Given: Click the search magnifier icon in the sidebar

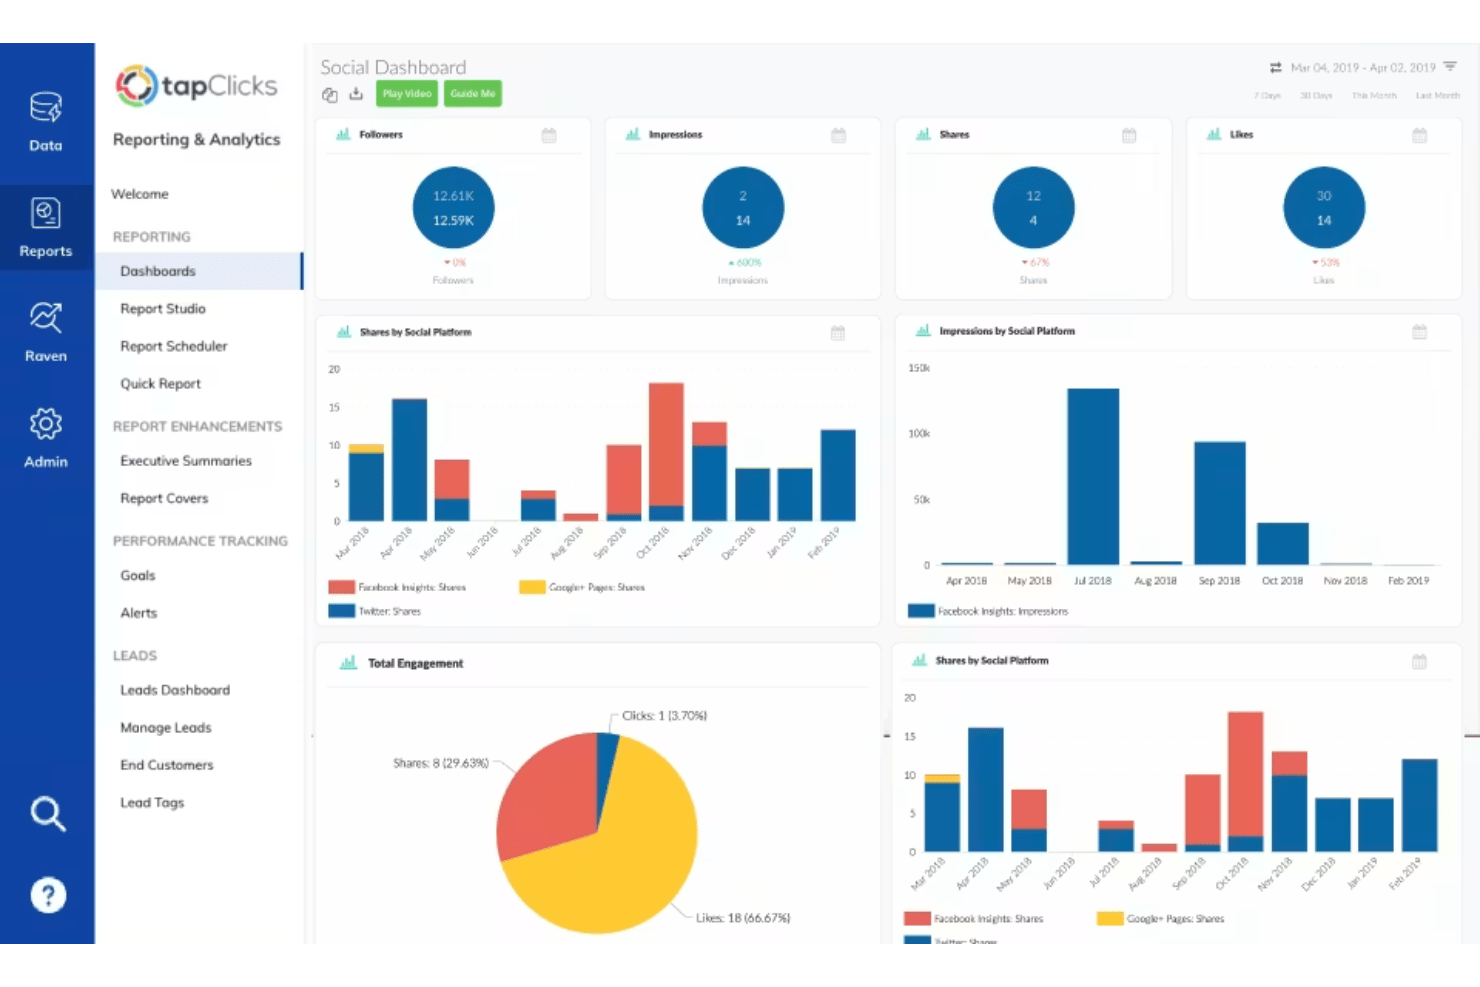Looking at the screenshot, I should click(47, 814).
